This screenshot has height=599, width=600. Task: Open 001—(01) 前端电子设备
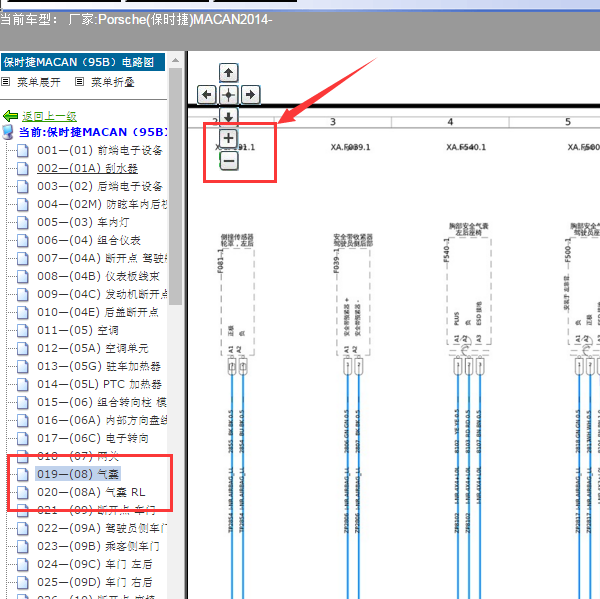point(99,150)
